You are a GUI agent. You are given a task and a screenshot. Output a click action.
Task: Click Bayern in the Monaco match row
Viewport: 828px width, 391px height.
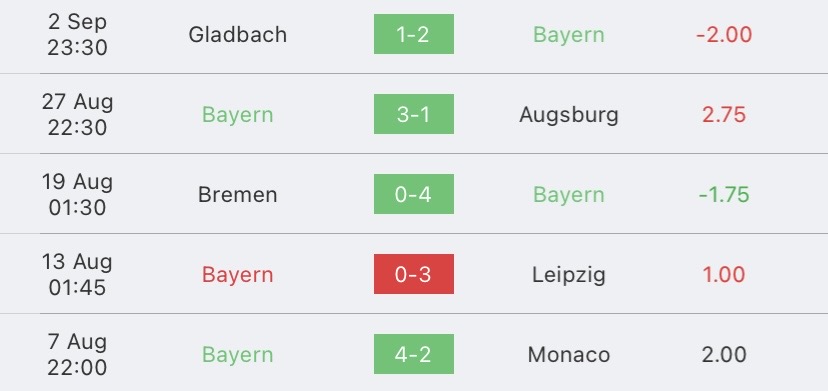click(x=238, y=355)
